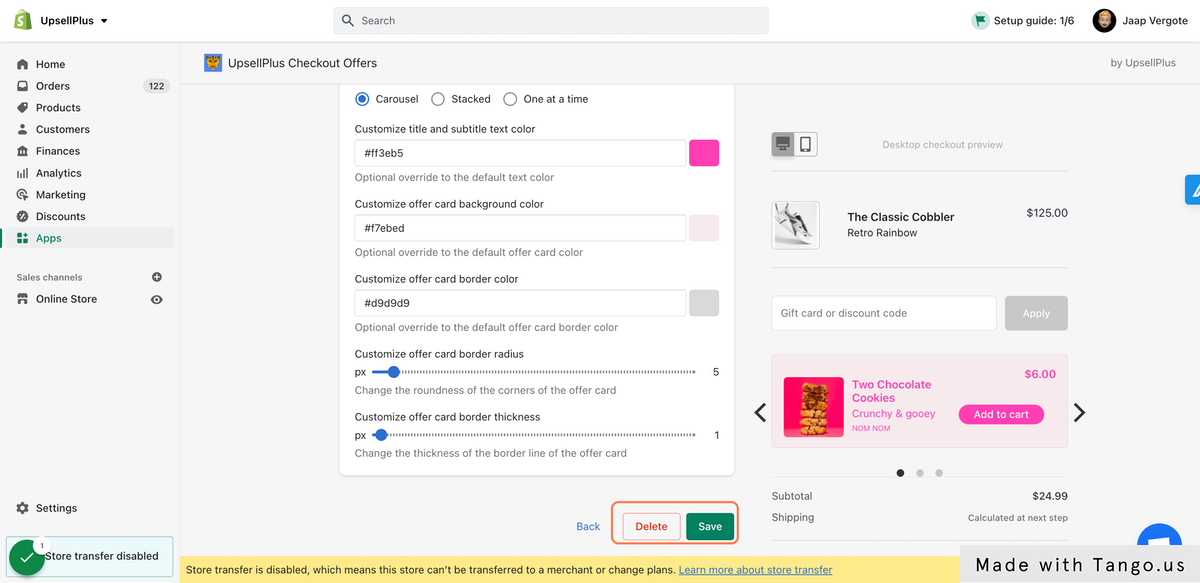Edit the title text color field #ff3eb5

tap(520, 153)
